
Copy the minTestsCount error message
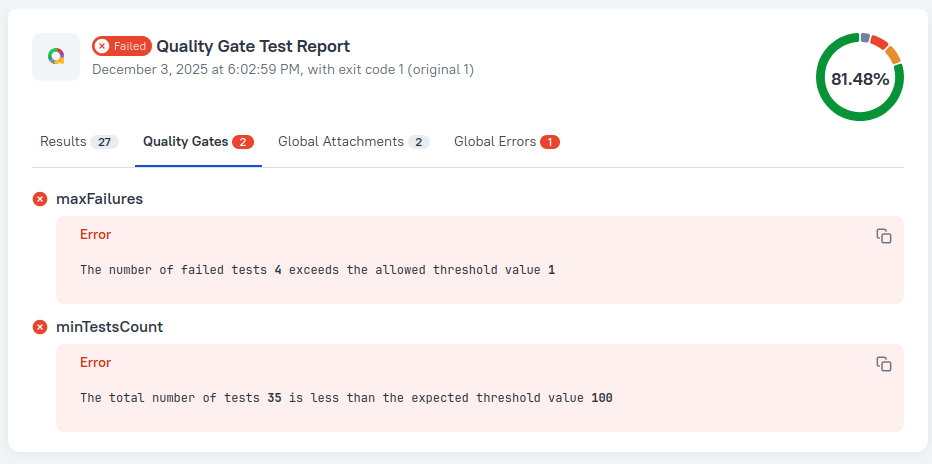883,364
